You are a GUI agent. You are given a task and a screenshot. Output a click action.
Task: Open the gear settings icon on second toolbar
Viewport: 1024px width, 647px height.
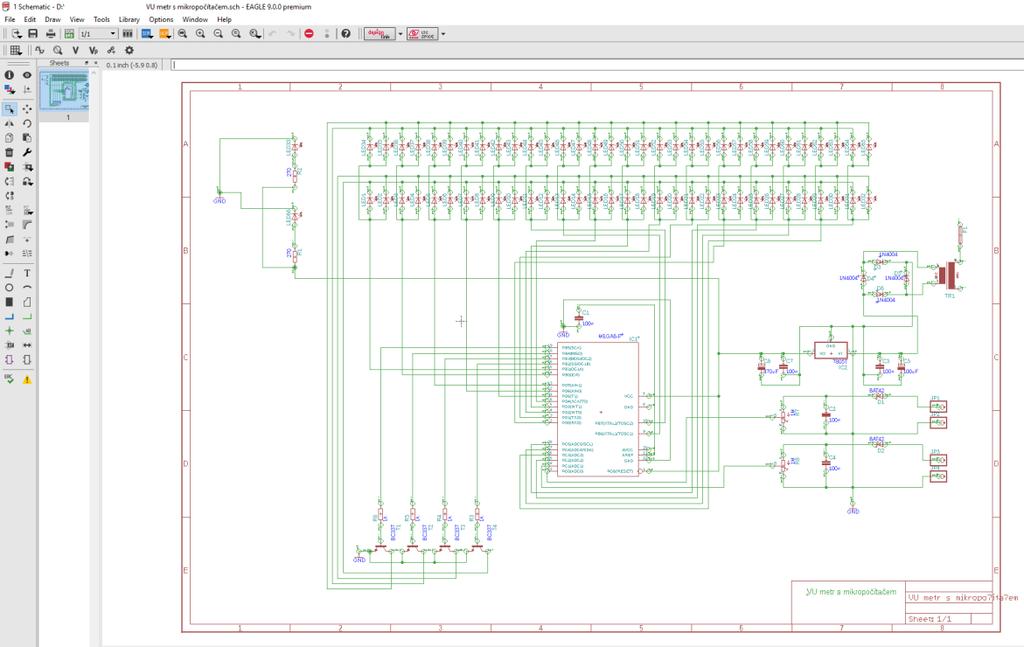(x=129, y=50)
